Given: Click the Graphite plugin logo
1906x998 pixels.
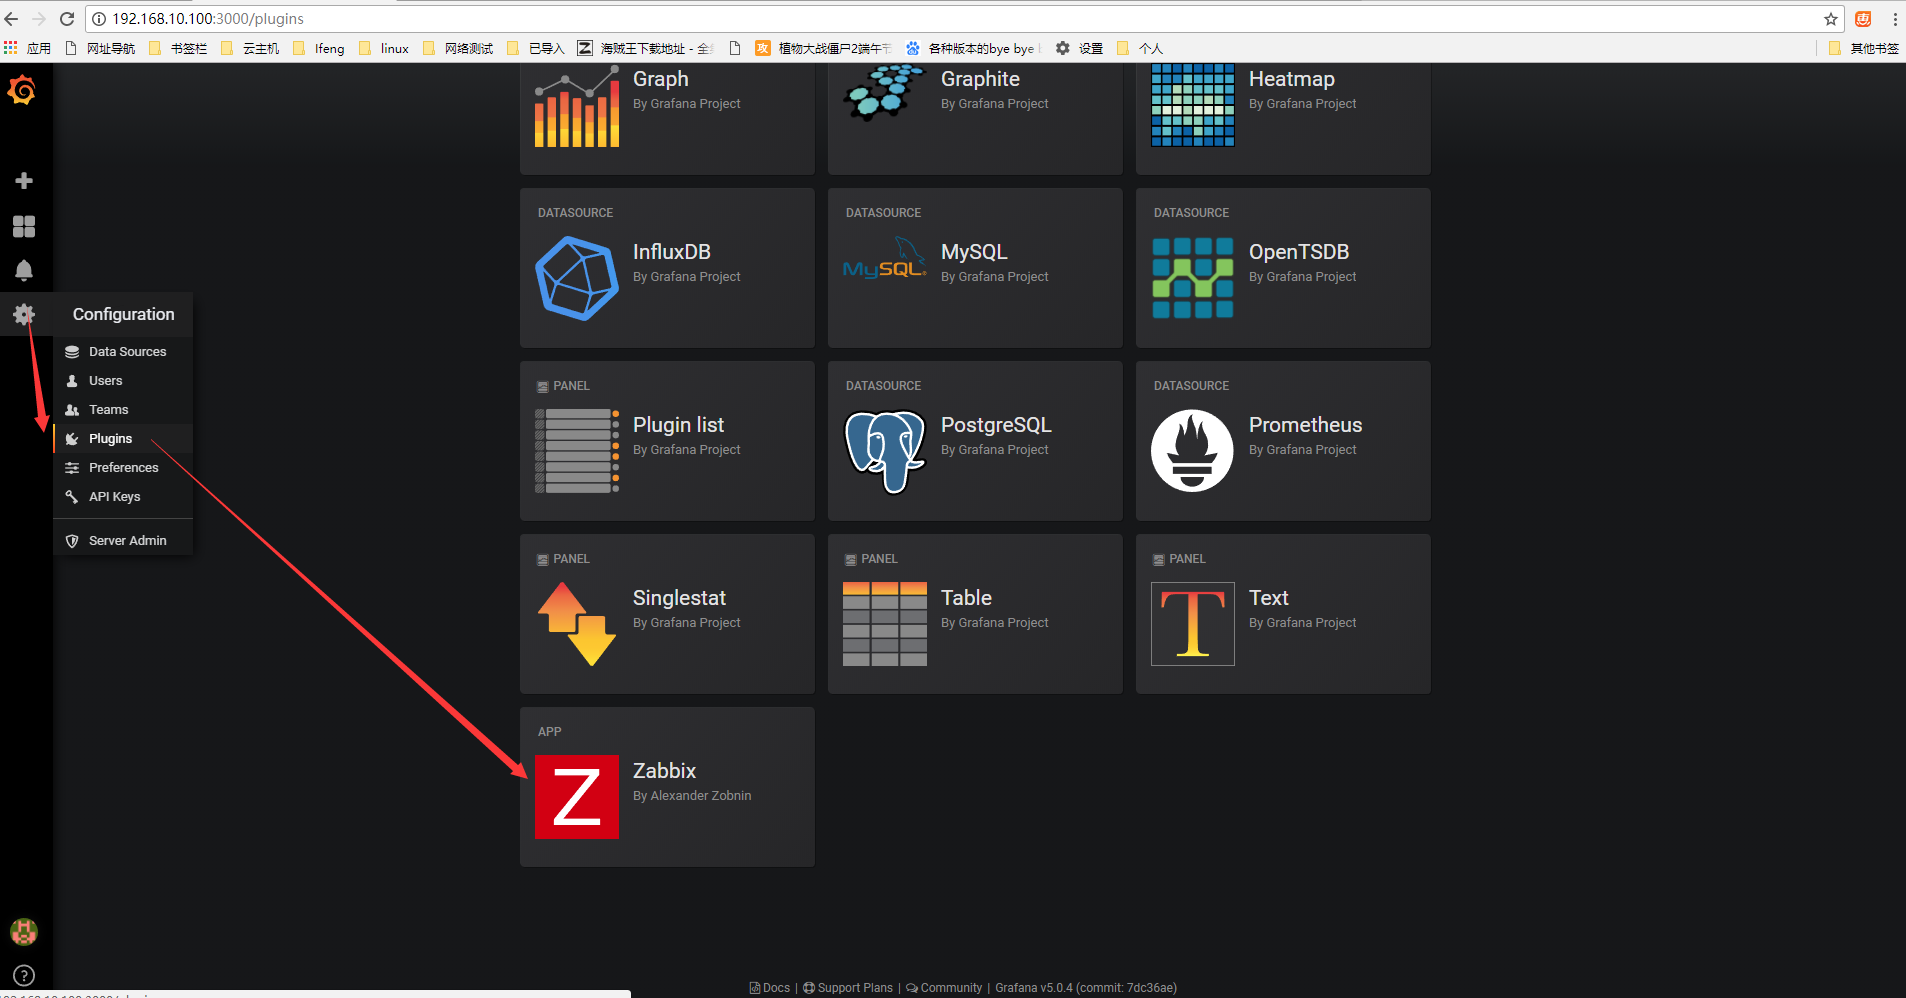Looking at the screenshot, I should pos(885,93).
